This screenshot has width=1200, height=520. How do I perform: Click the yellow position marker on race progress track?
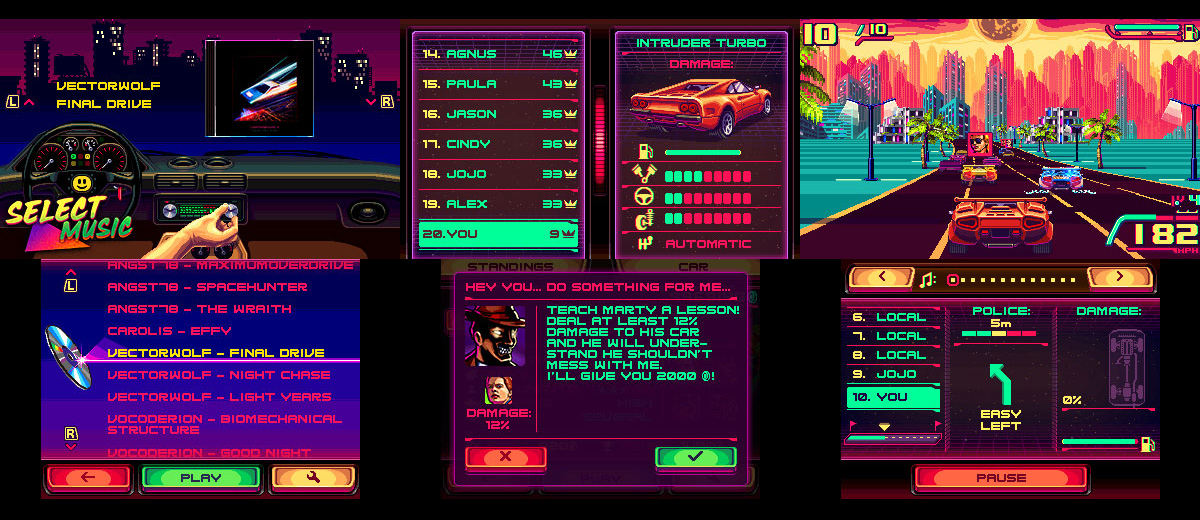coord(883,426)
